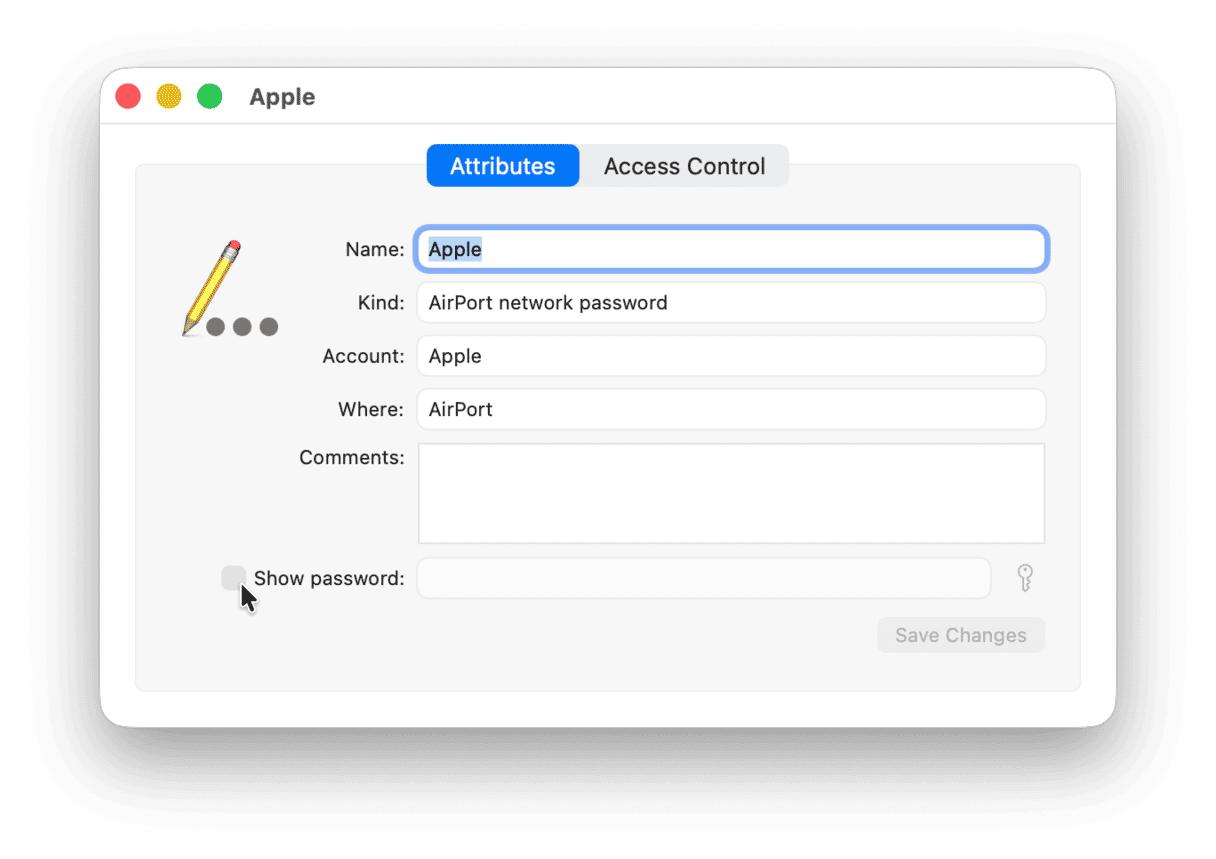
Task: Switch to the Access Control tab
Action: click(x=684, y=166)
